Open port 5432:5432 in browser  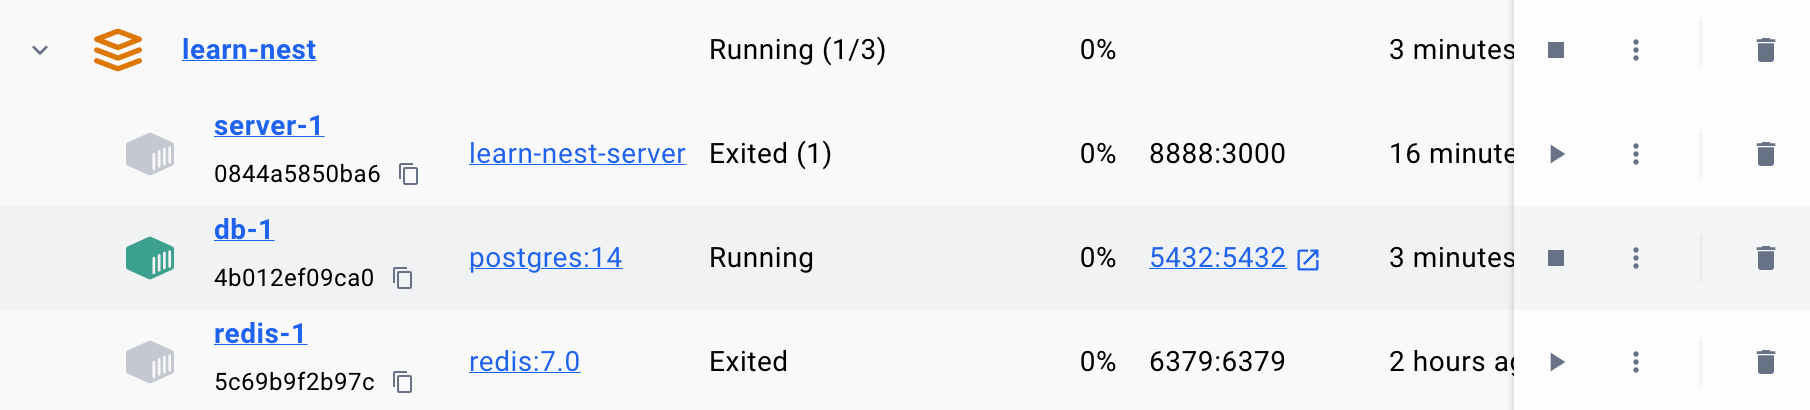coord(1234,258)
